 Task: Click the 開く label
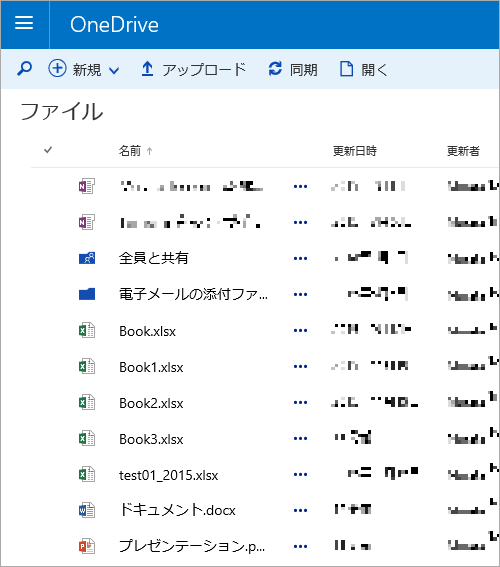[375, 70]
